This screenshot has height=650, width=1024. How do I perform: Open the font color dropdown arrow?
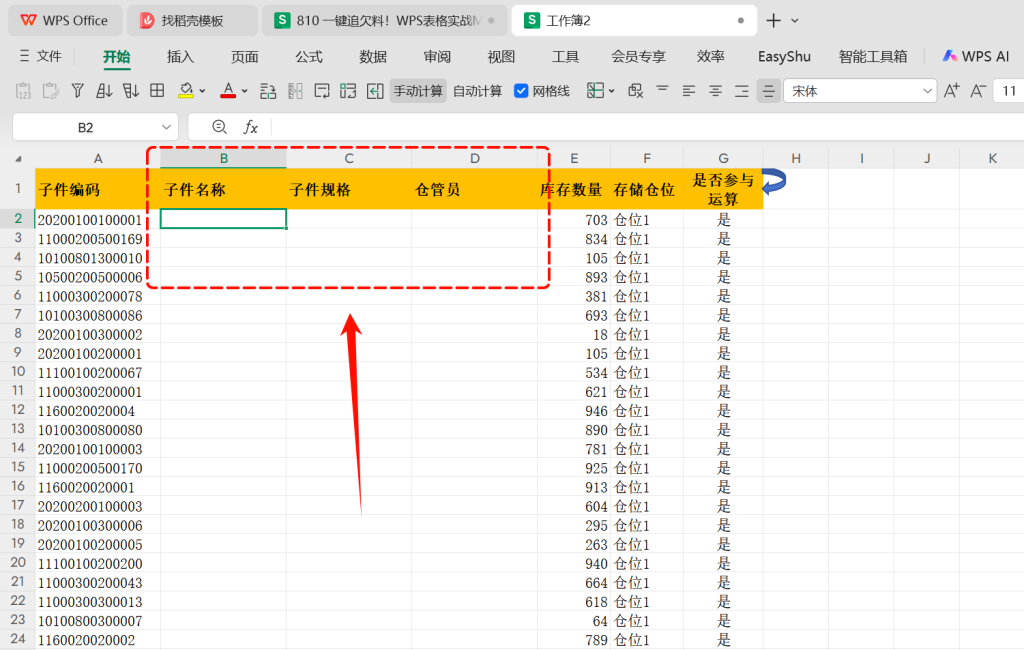tap(244, 91)
